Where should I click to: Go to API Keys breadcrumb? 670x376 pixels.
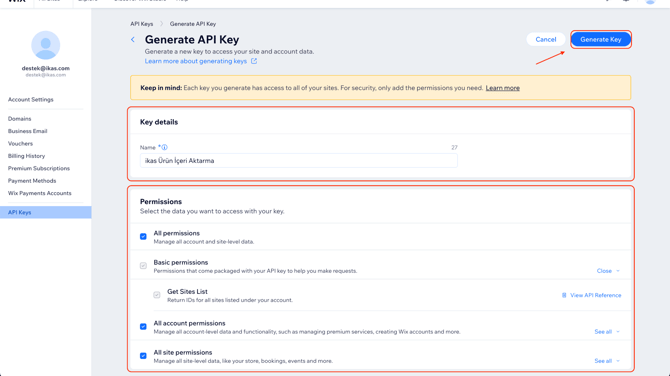pos(141,24)
